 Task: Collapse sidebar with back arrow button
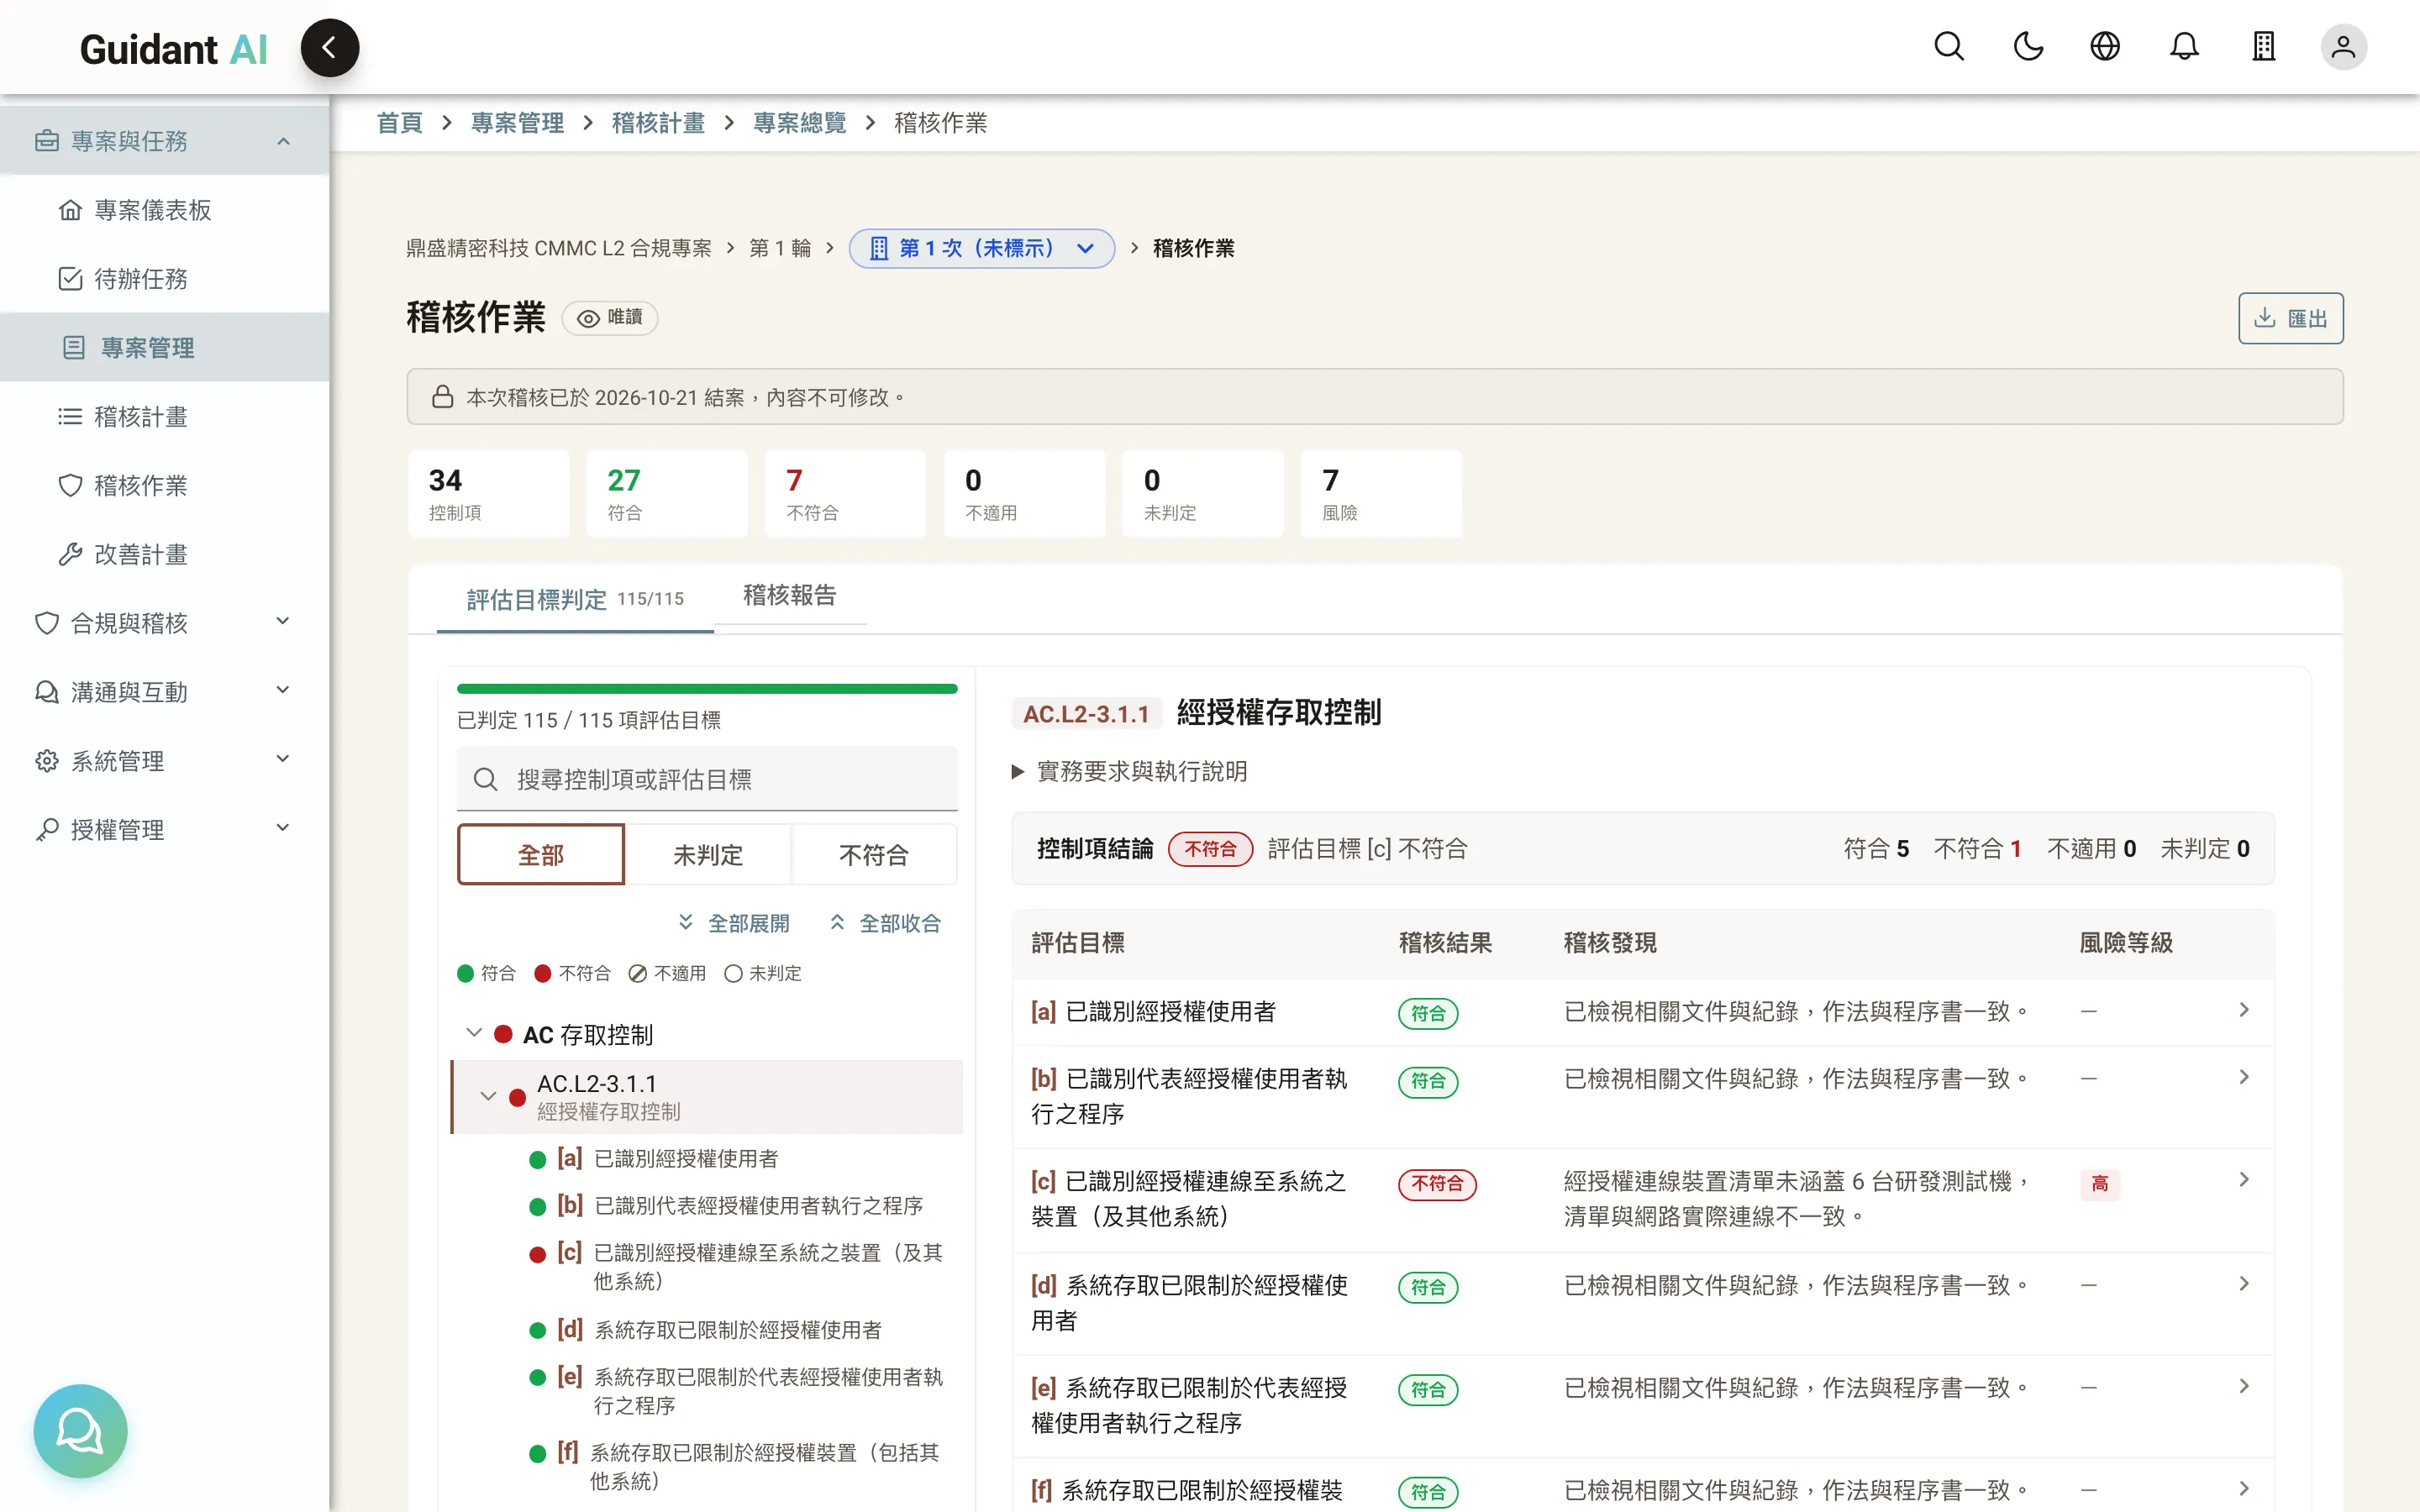coord(329,47)
